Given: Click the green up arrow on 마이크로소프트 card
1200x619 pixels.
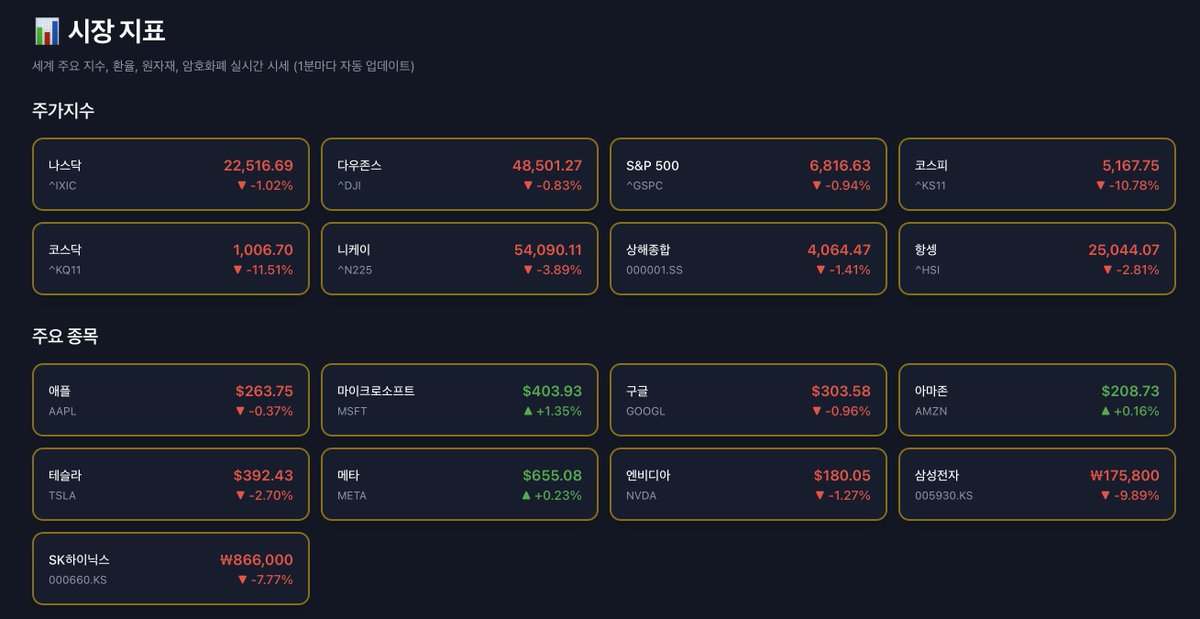Looking at the screenshot, I should [x=529, y=411].
